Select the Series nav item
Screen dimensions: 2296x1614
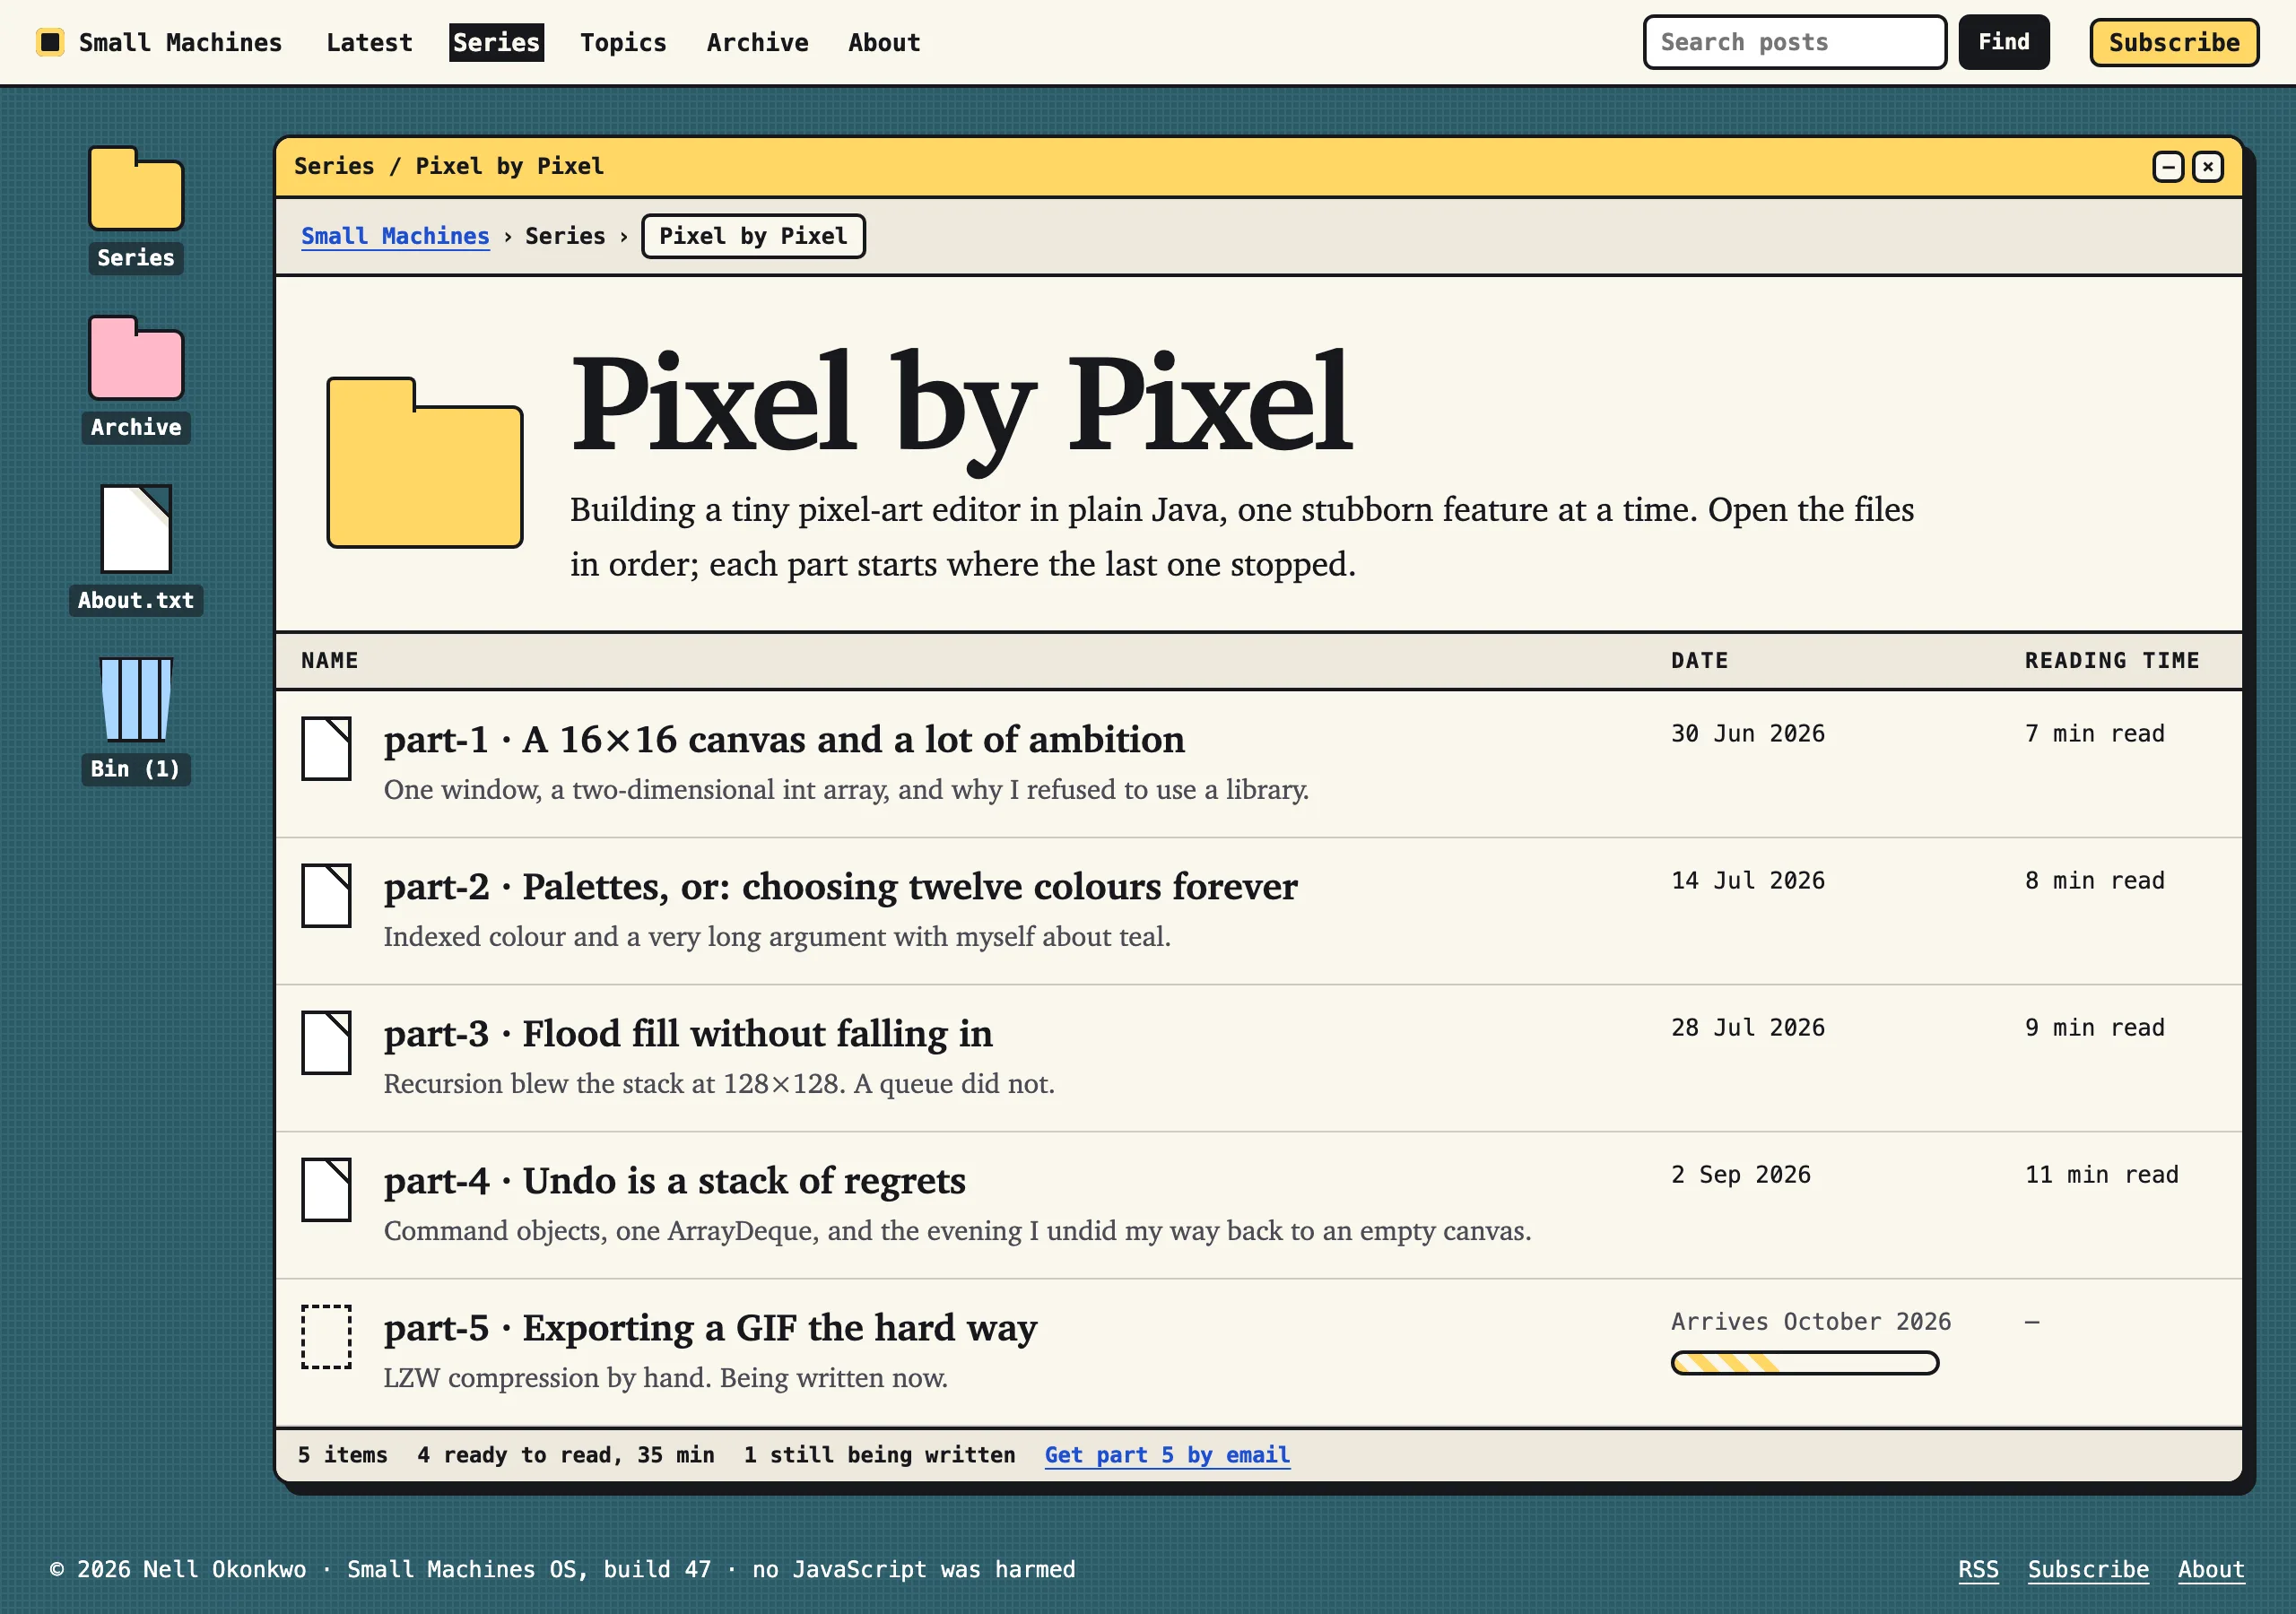tap(496, 42)
